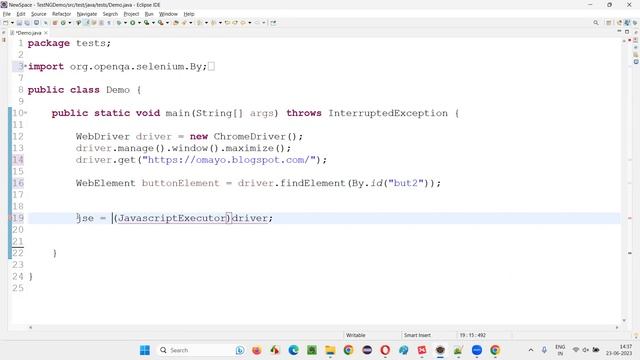Open the Refactor menu
The width and height of the screenshot is (640, 360).
[62, 14]
